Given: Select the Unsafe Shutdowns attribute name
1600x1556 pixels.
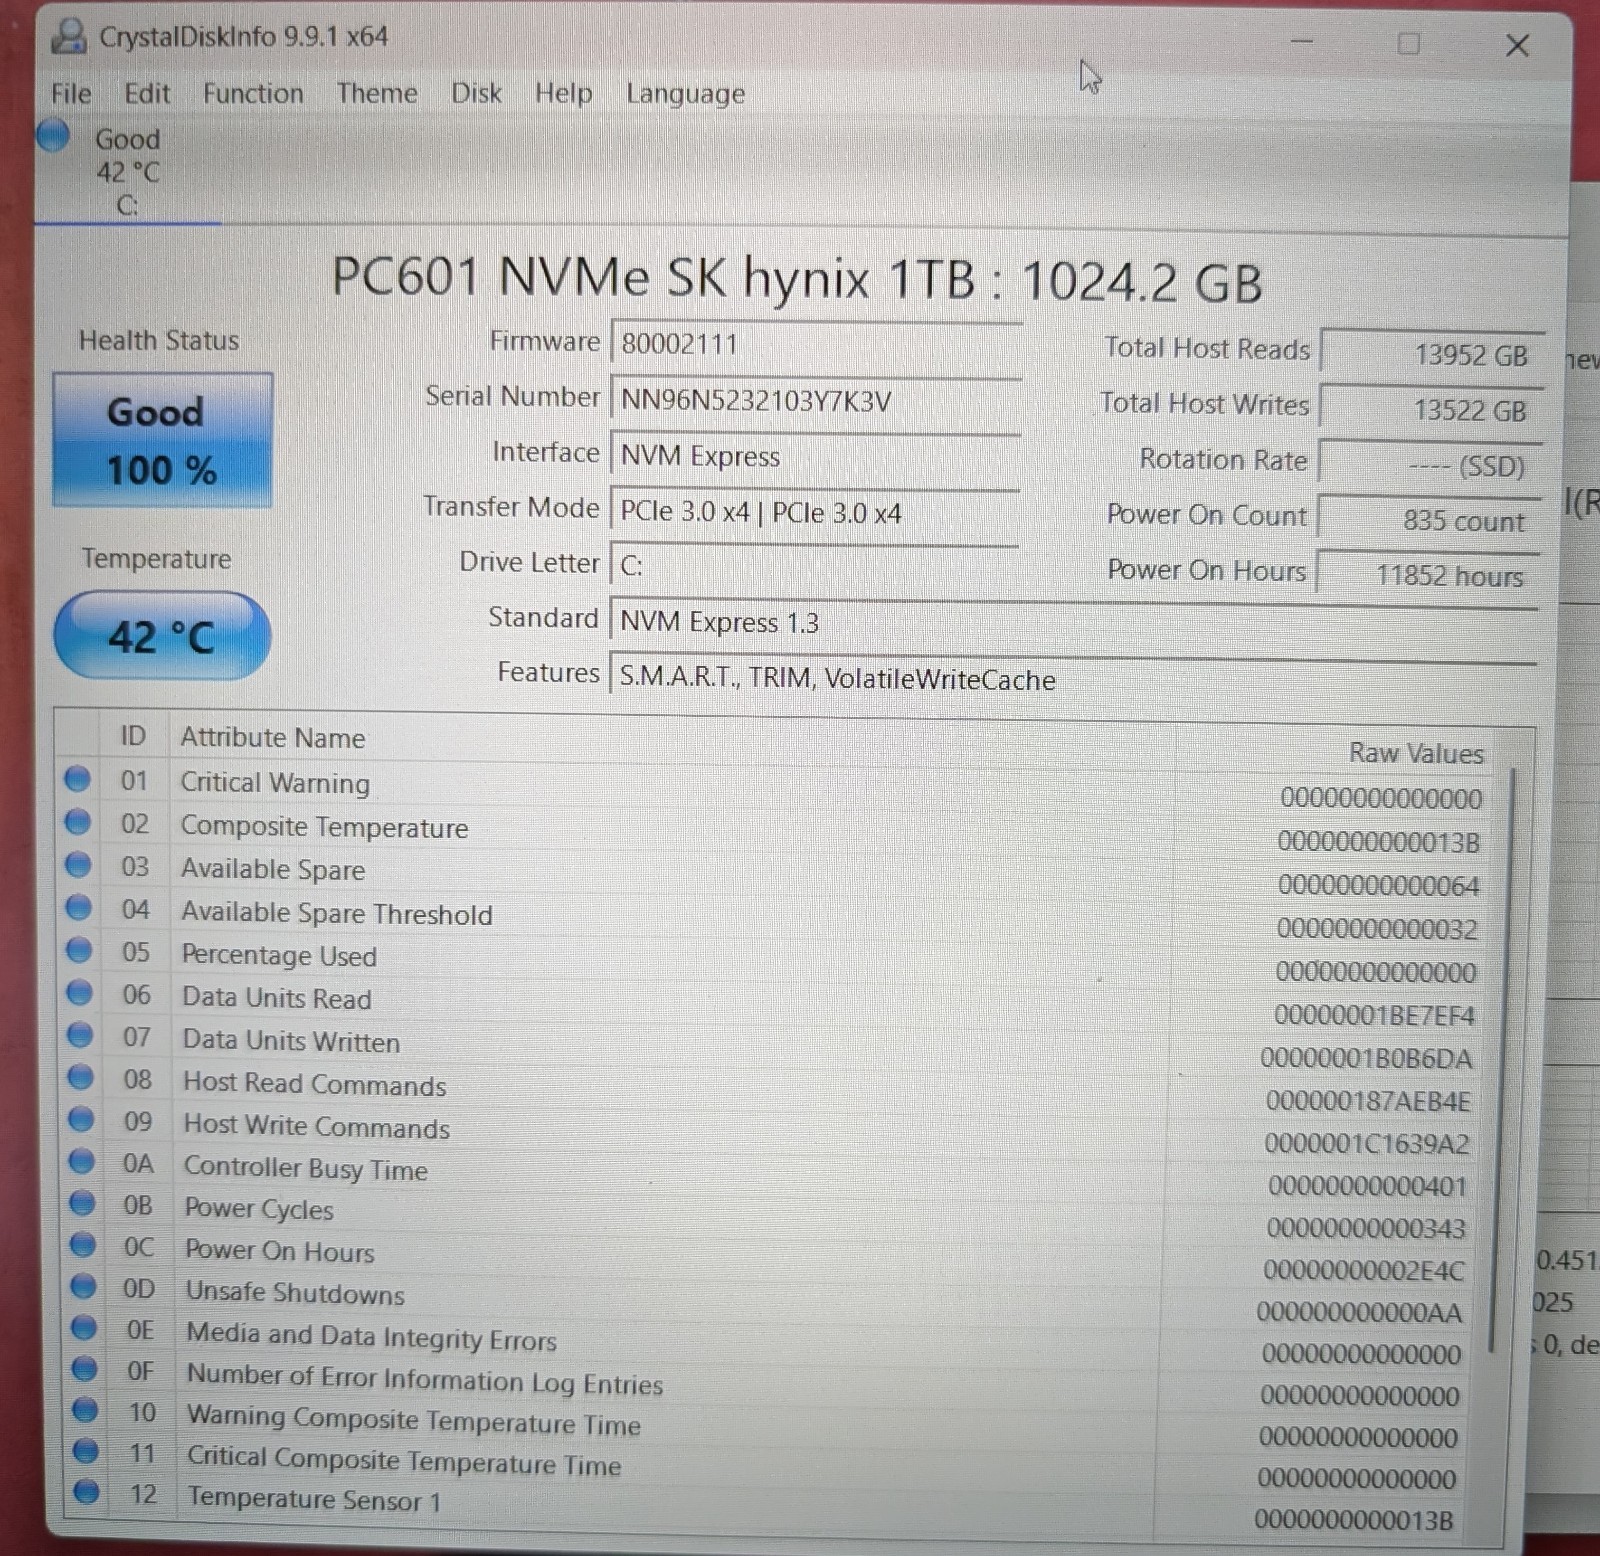Looking at the screenshot, I should click(x=296, y=1293).
